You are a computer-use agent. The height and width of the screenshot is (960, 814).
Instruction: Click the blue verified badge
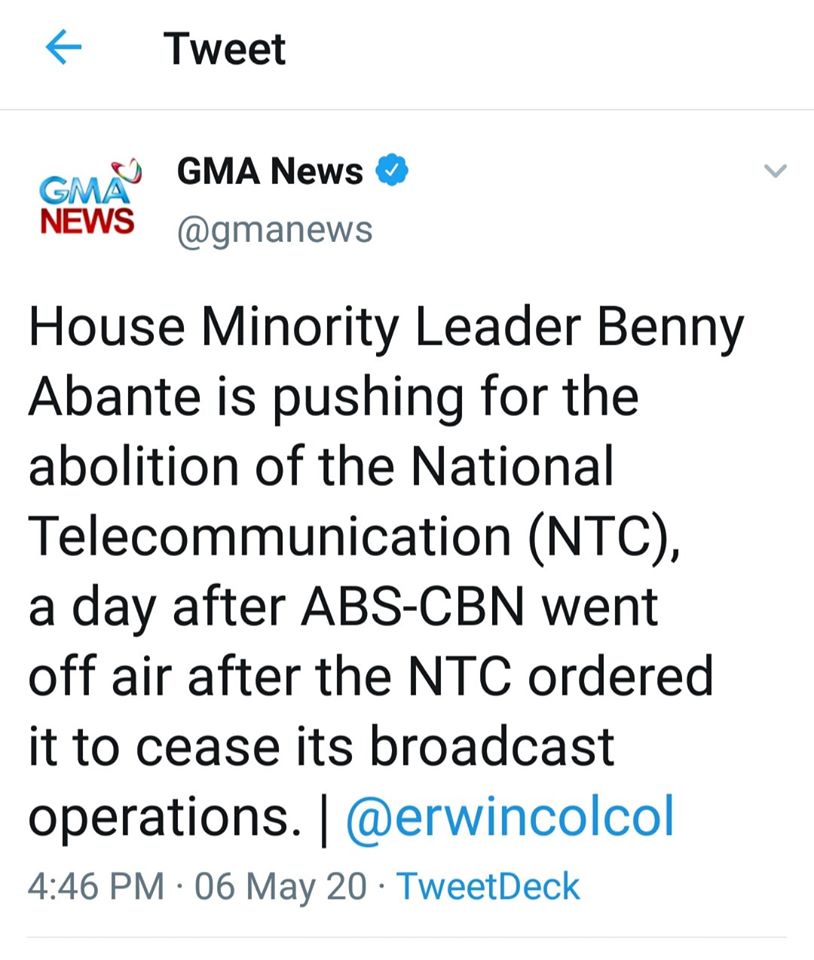(391, 171)
